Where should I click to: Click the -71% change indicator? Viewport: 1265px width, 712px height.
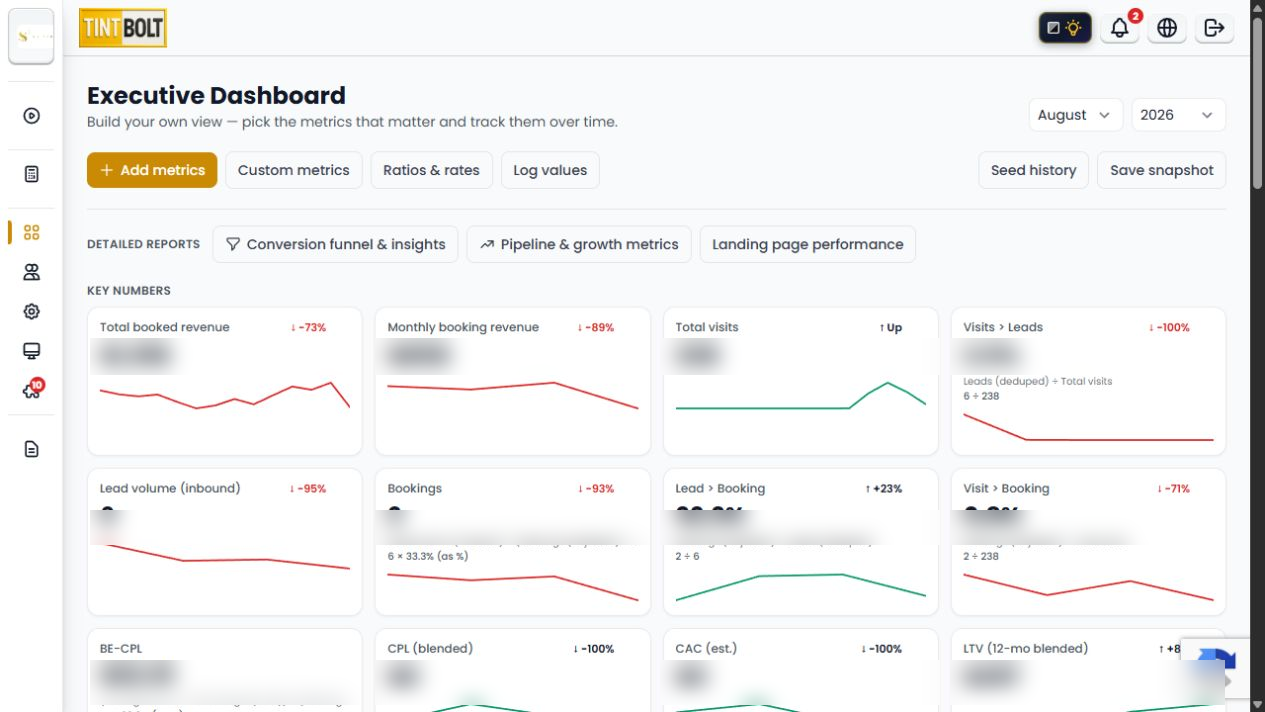(1172, 488)
